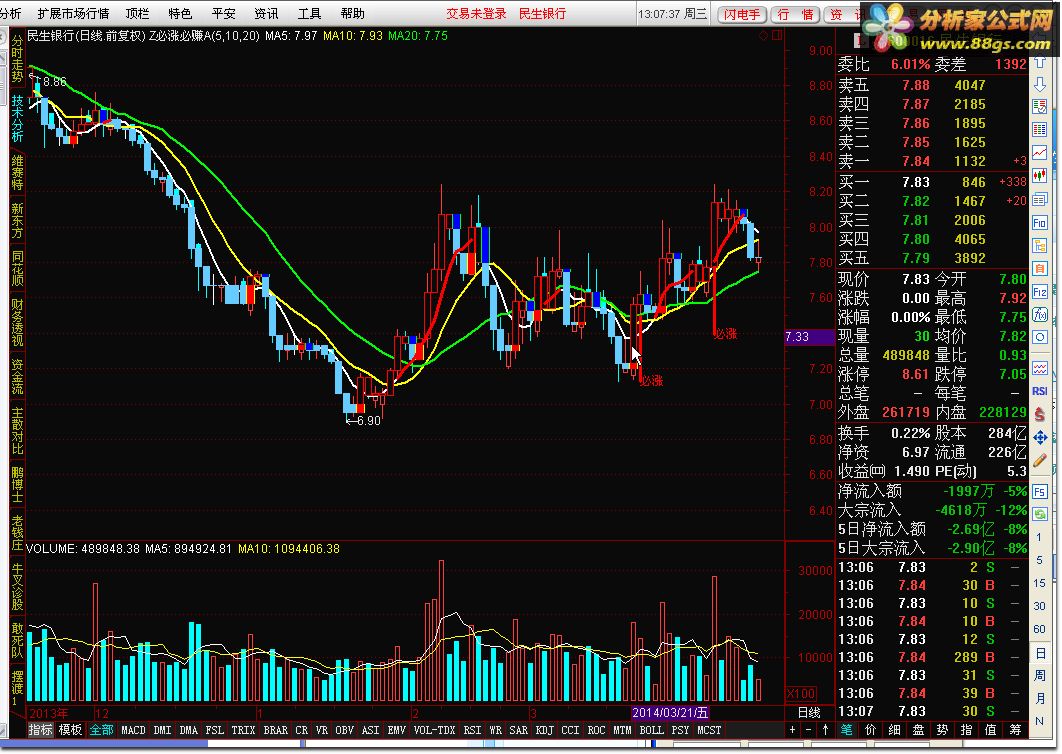Select the N multi-day period option
This screenshot has height=754, width=1062.
(x=1040, y=721)
